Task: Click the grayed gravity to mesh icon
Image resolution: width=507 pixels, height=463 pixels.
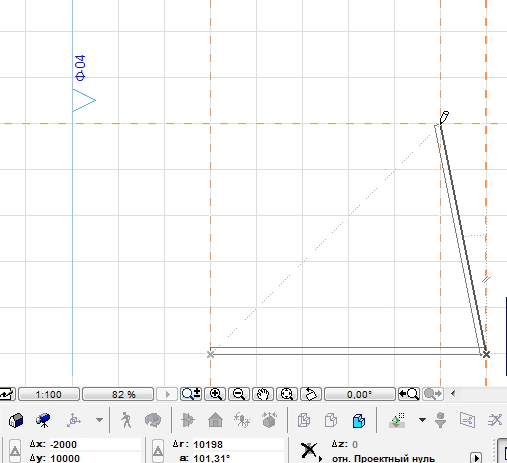Action: click(x=441, y=420)
